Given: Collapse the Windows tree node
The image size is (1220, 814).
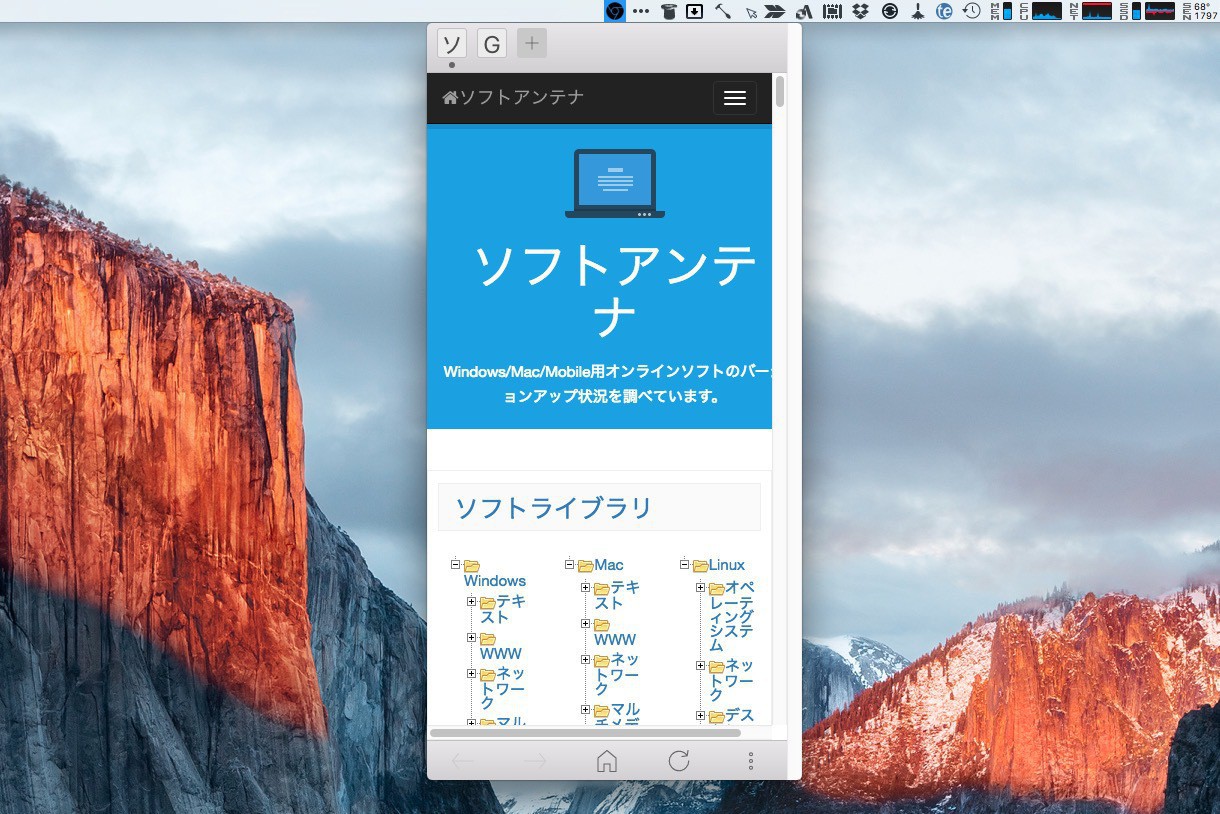Looking at the screenshot, I should point(456,565).
